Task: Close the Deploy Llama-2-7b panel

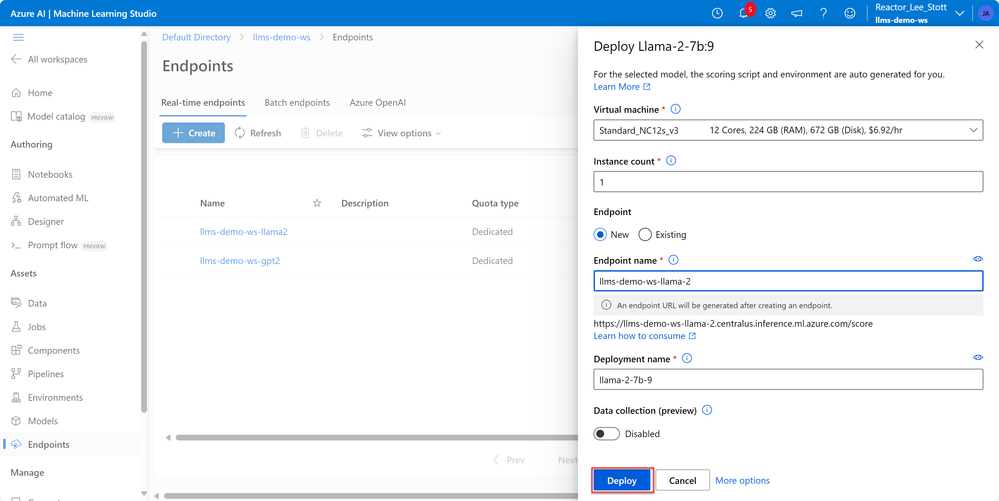Action: 979,45
